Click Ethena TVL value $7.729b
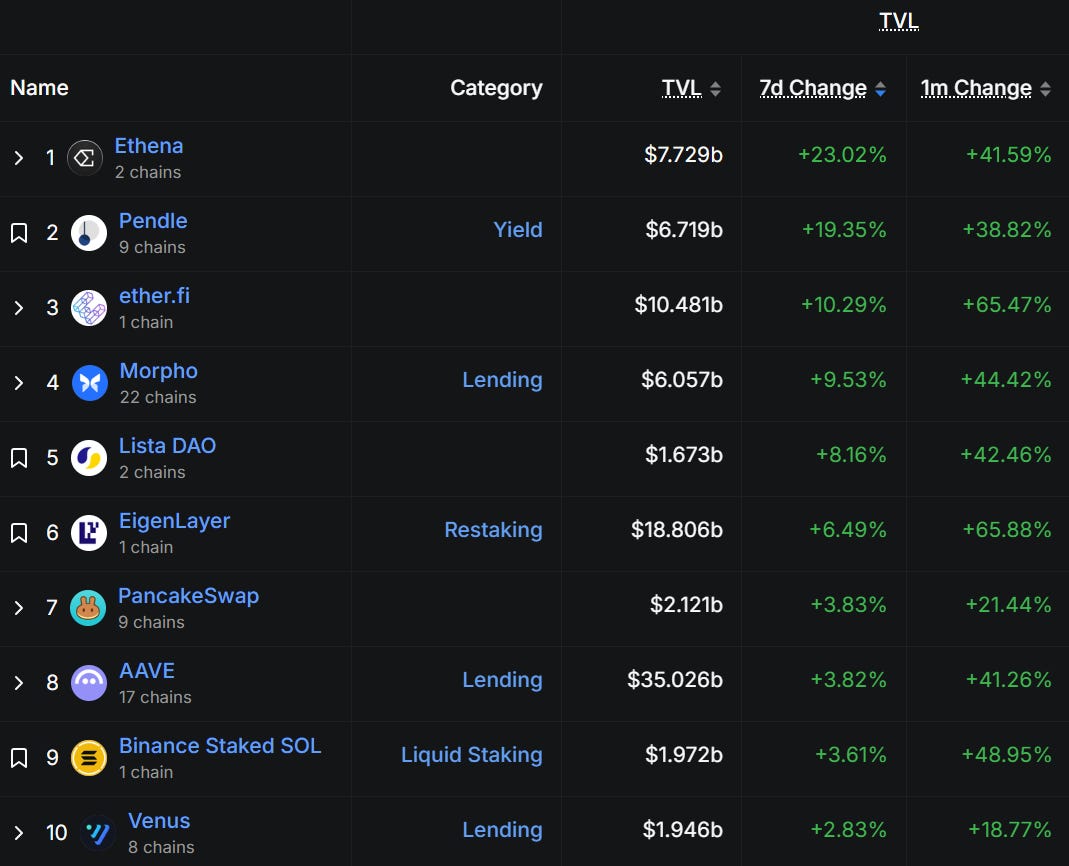 point(683,155)
